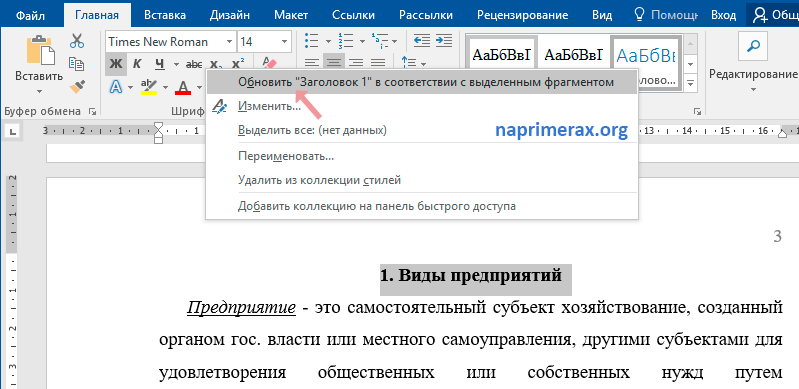Viewport: 799px width, 389px height.
Task: Open line spacing dropdown arrow
Action: 423,64
